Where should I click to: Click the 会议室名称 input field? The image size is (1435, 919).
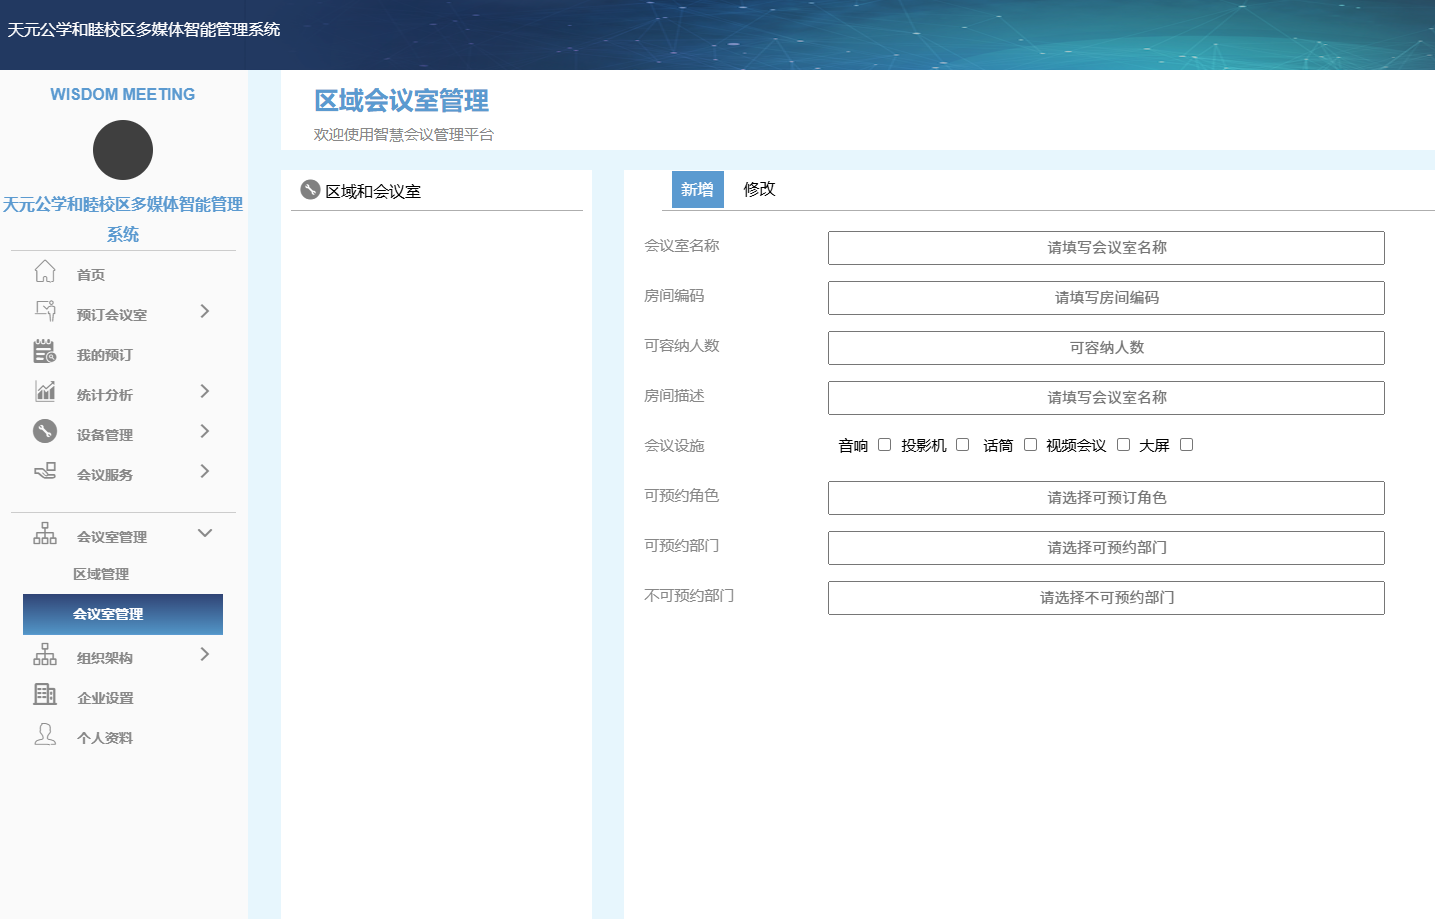pyautogui.click(x=1106, y=248)
